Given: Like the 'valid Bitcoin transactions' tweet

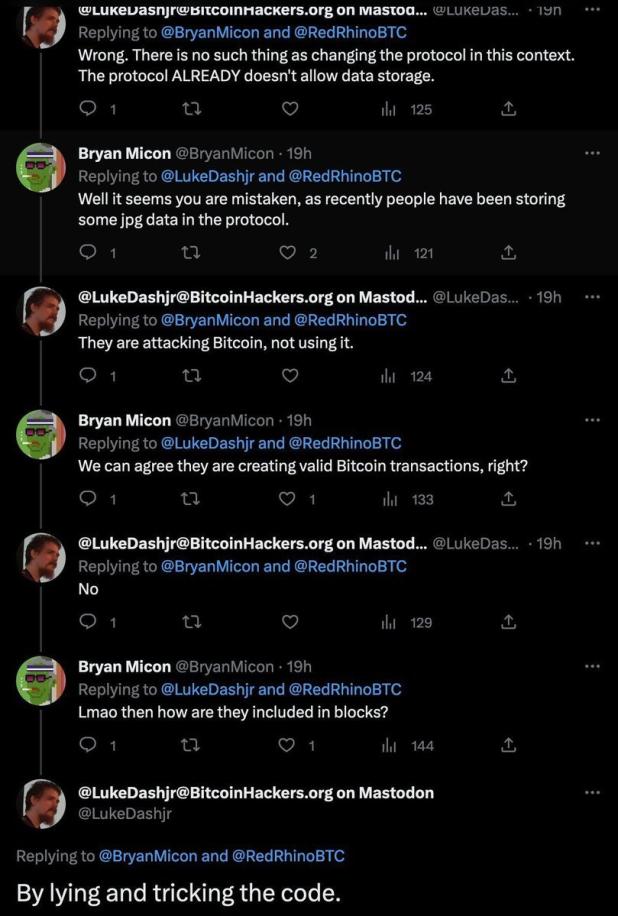Looking at the screenshot, I should [x=289, y=499].
